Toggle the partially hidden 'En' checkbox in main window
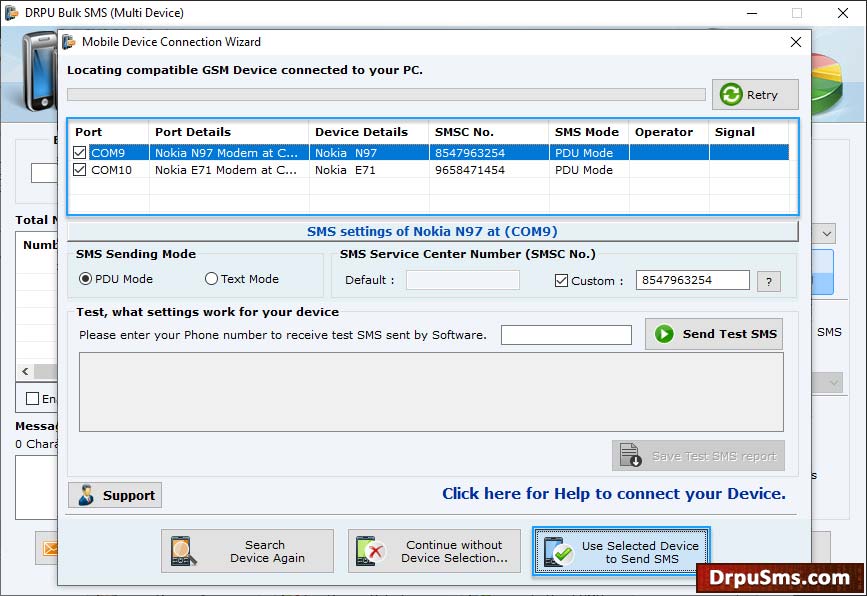 pyautogui.click(x=33, y=398)
